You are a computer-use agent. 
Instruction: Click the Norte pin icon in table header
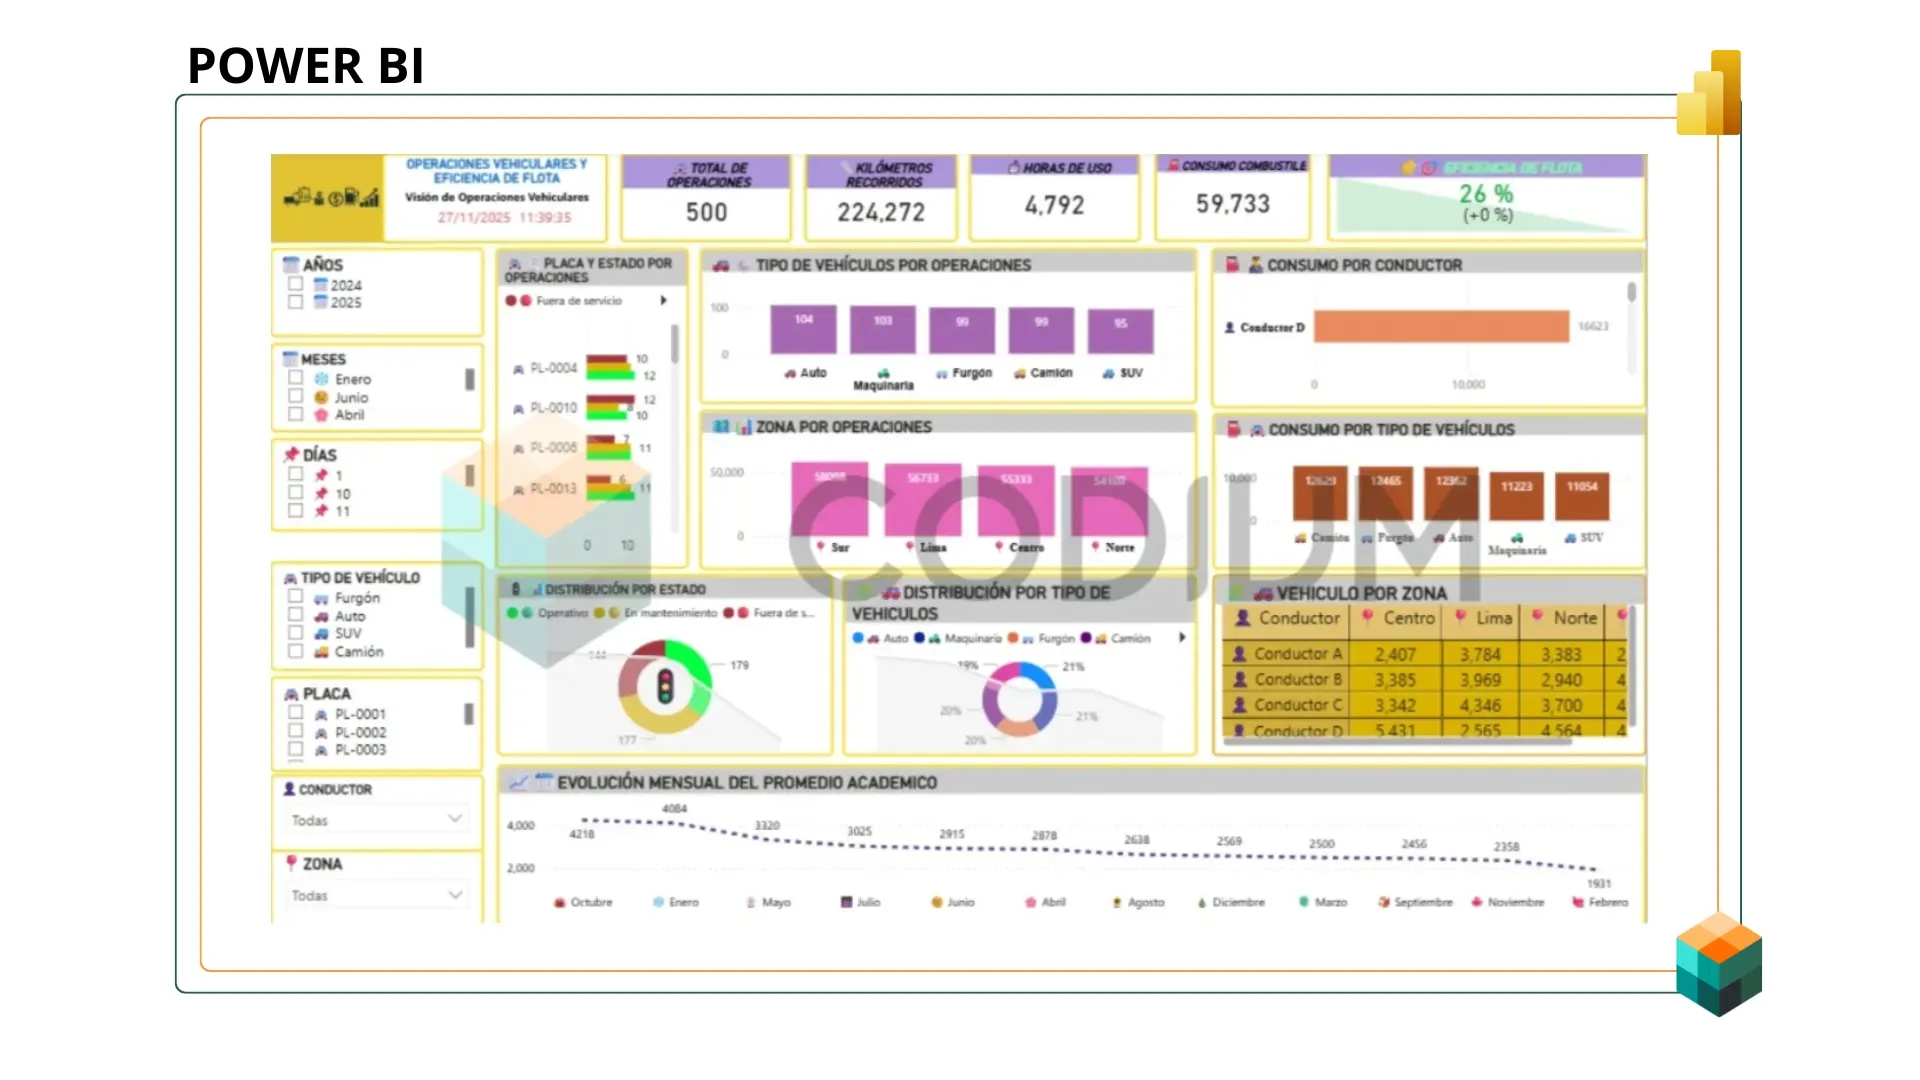1537,617
